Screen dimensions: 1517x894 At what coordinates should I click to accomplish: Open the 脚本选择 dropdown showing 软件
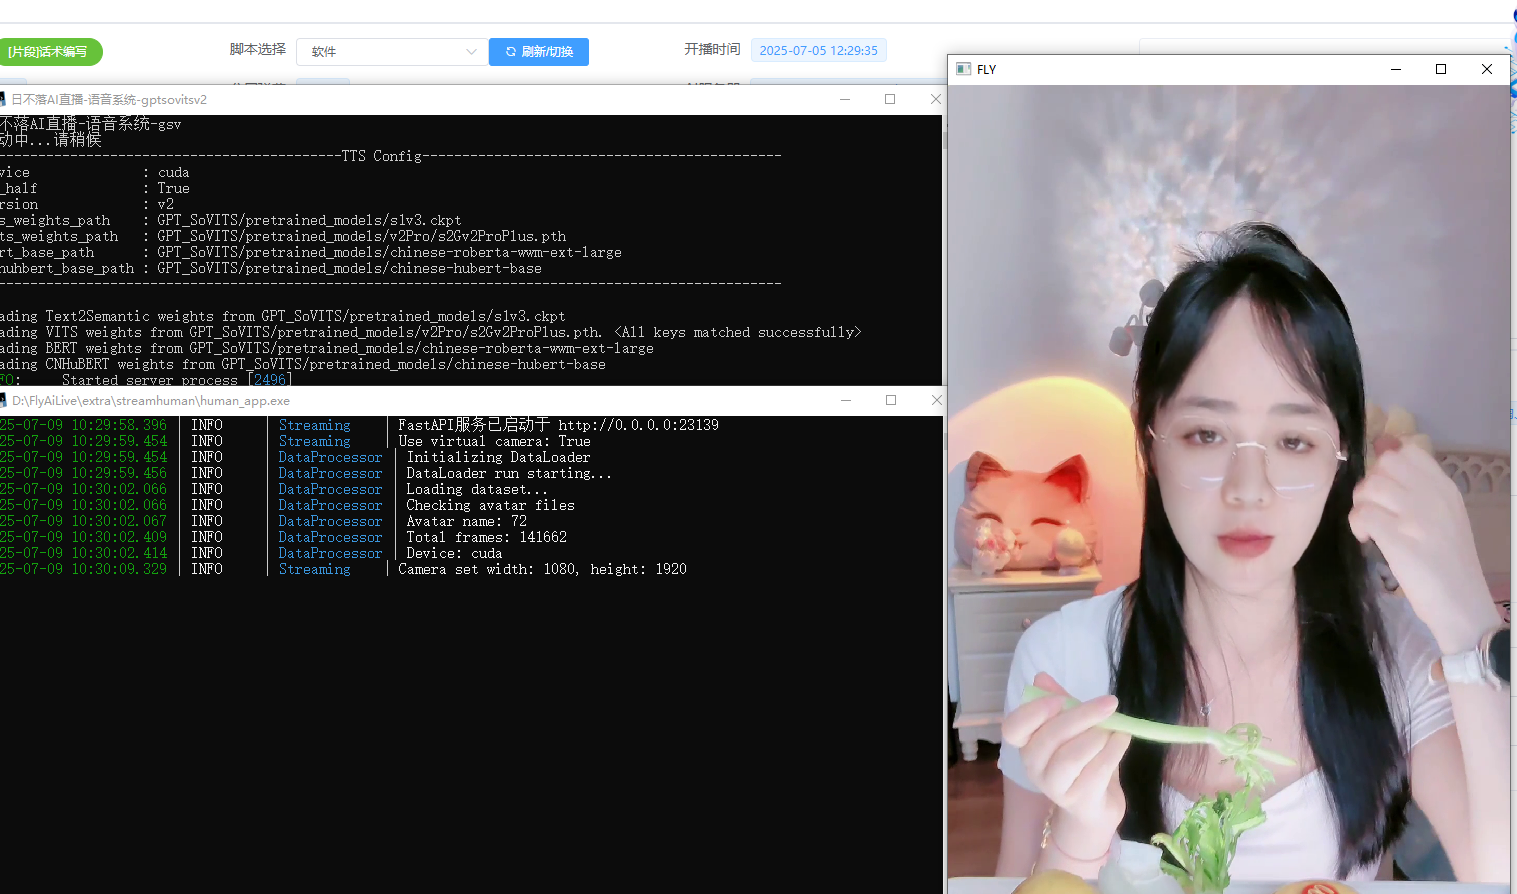392,52
